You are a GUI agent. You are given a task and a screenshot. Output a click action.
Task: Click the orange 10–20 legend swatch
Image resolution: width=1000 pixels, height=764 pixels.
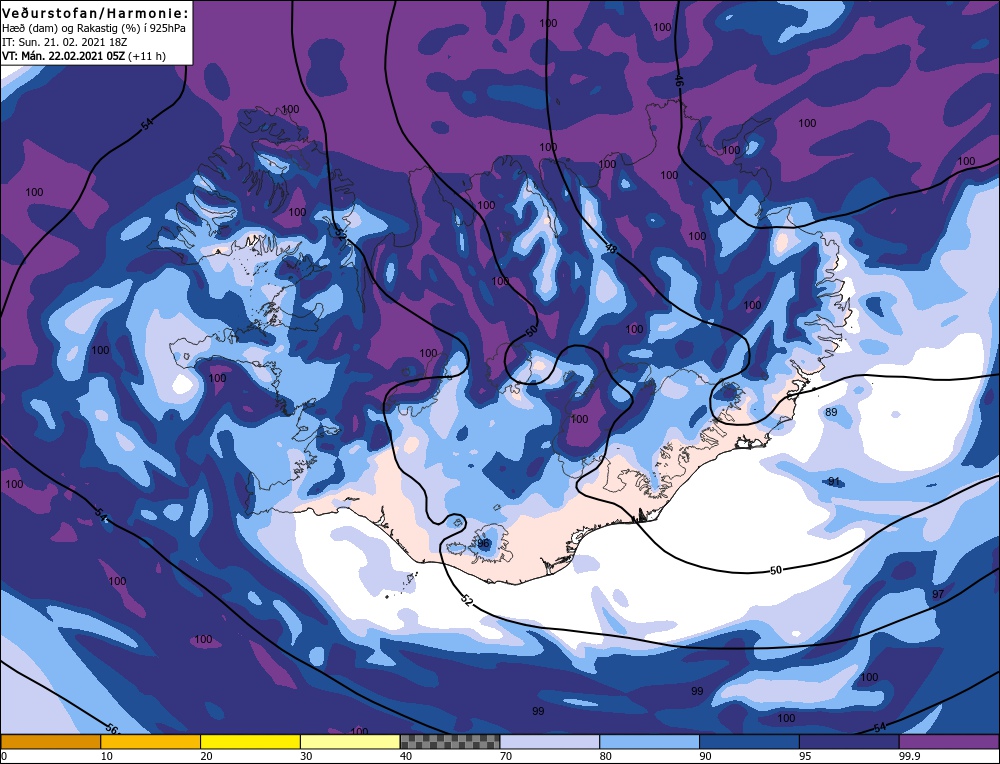[x=151, y=741]
